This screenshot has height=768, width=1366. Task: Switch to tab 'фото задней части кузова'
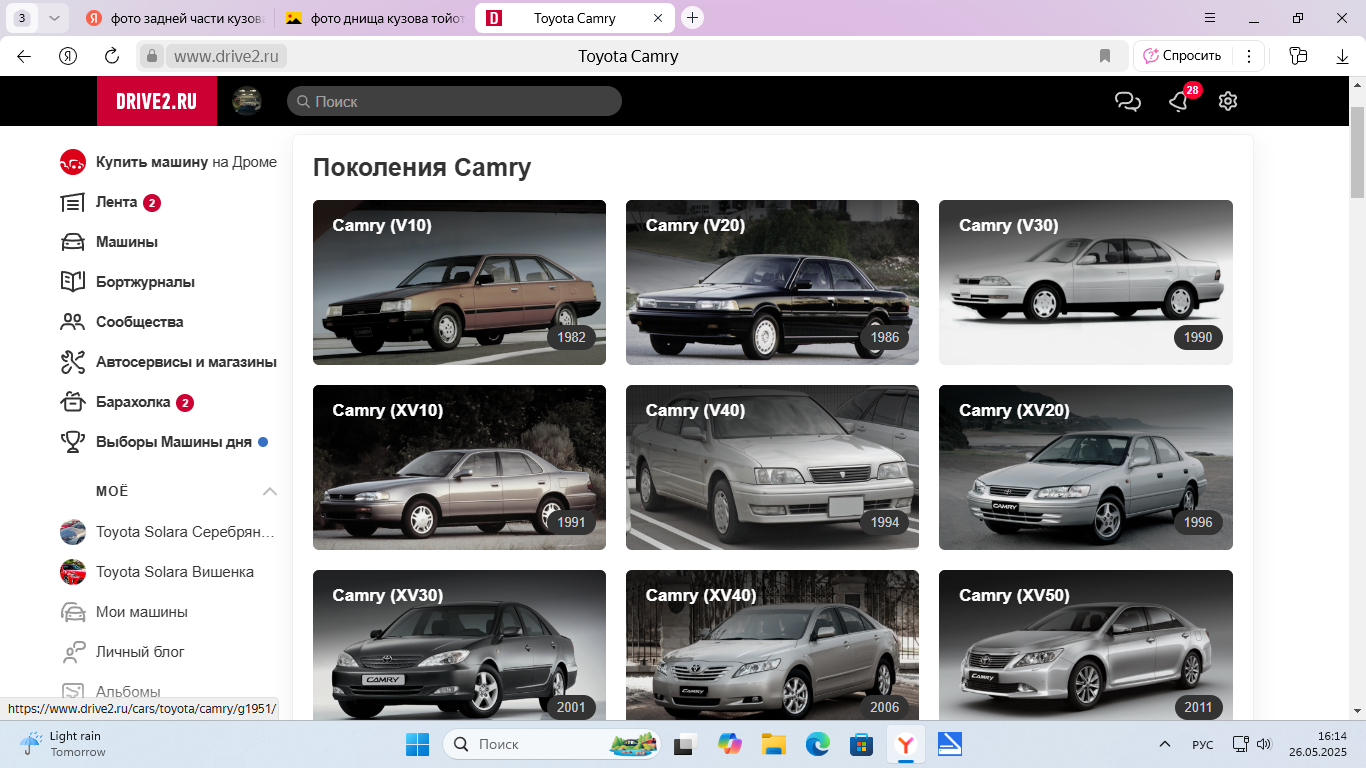click(174, 18)
